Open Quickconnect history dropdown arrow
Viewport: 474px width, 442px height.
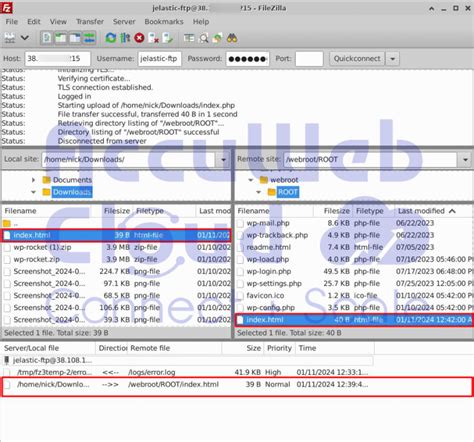point(393,59)
